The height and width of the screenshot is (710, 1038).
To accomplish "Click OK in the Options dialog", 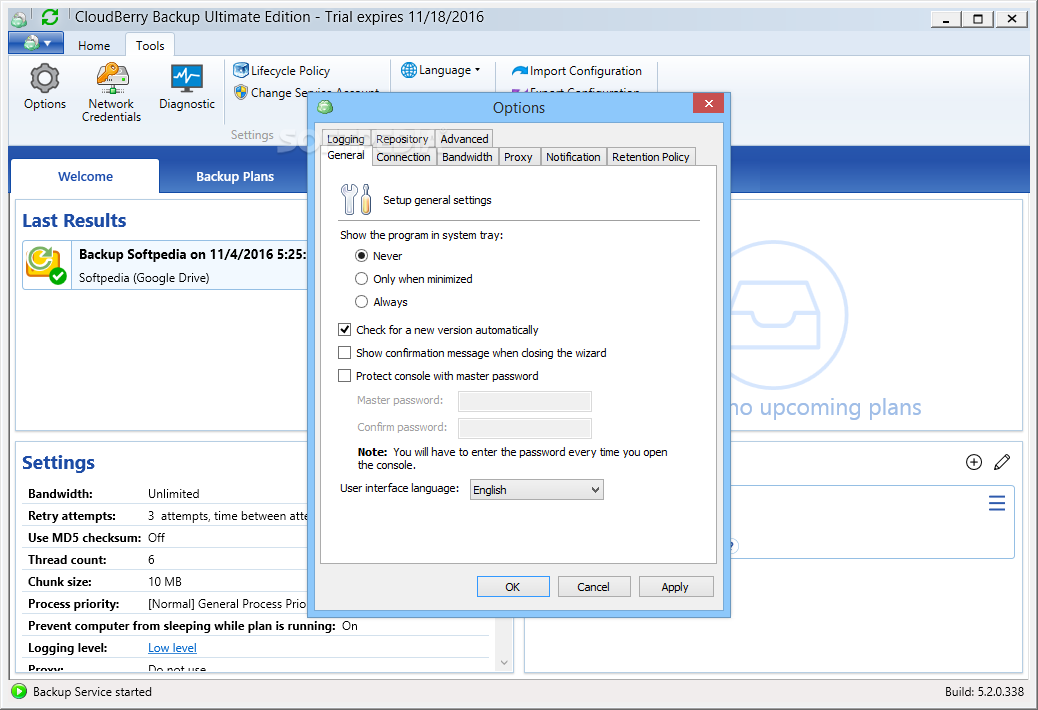I will (x=513, y=587).
